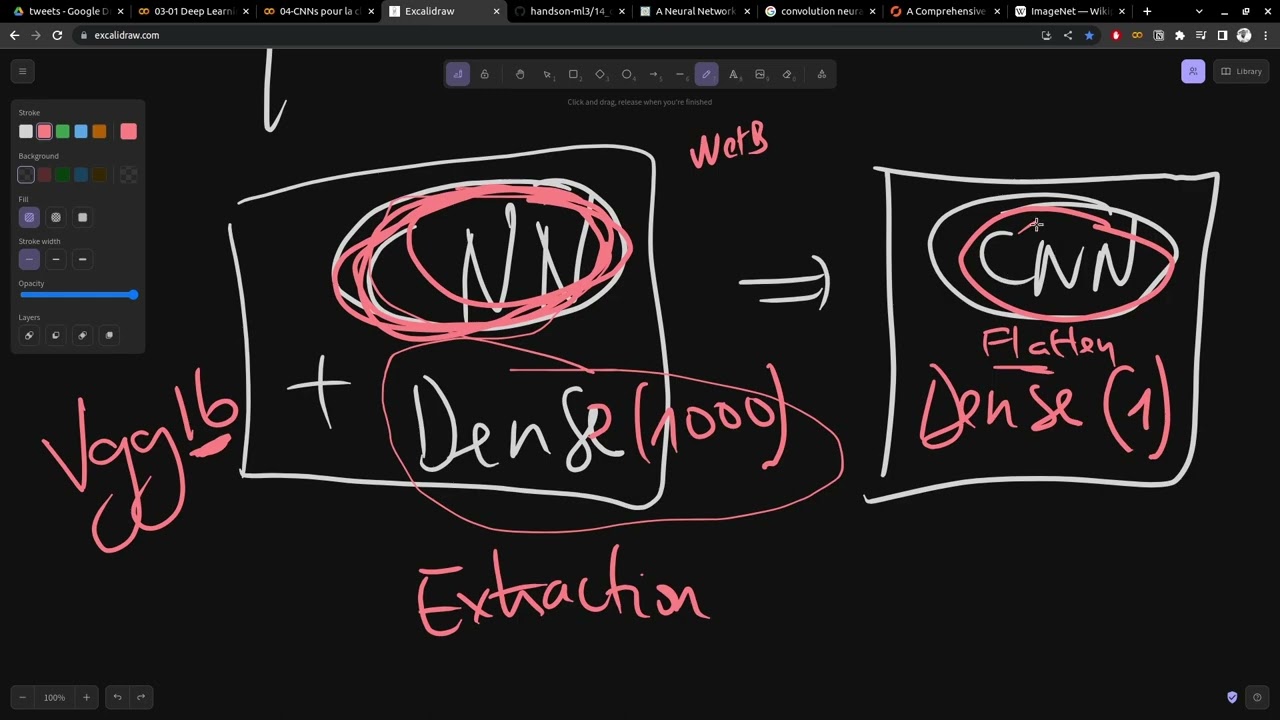
Task: Redo canvas action
Action: 141,697
